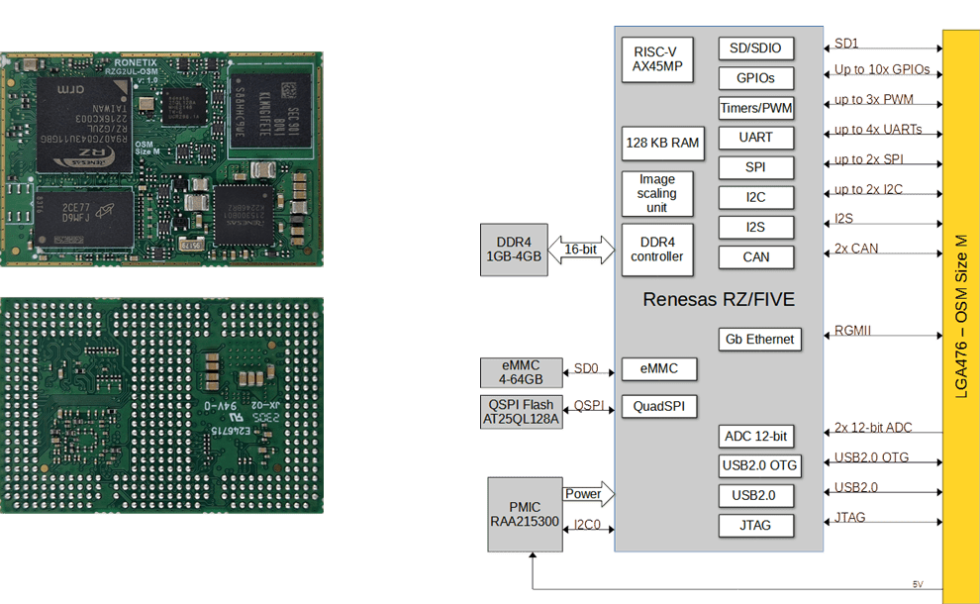Select the boxed JTAG block

[x=756, y=526]
